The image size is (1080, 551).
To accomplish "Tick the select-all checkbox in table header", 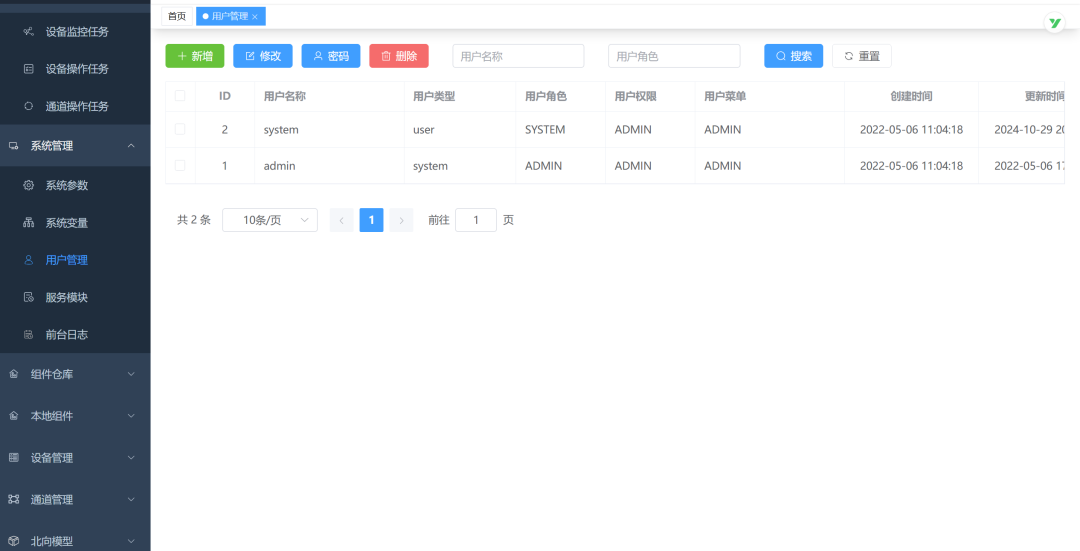I will [180, 96].
